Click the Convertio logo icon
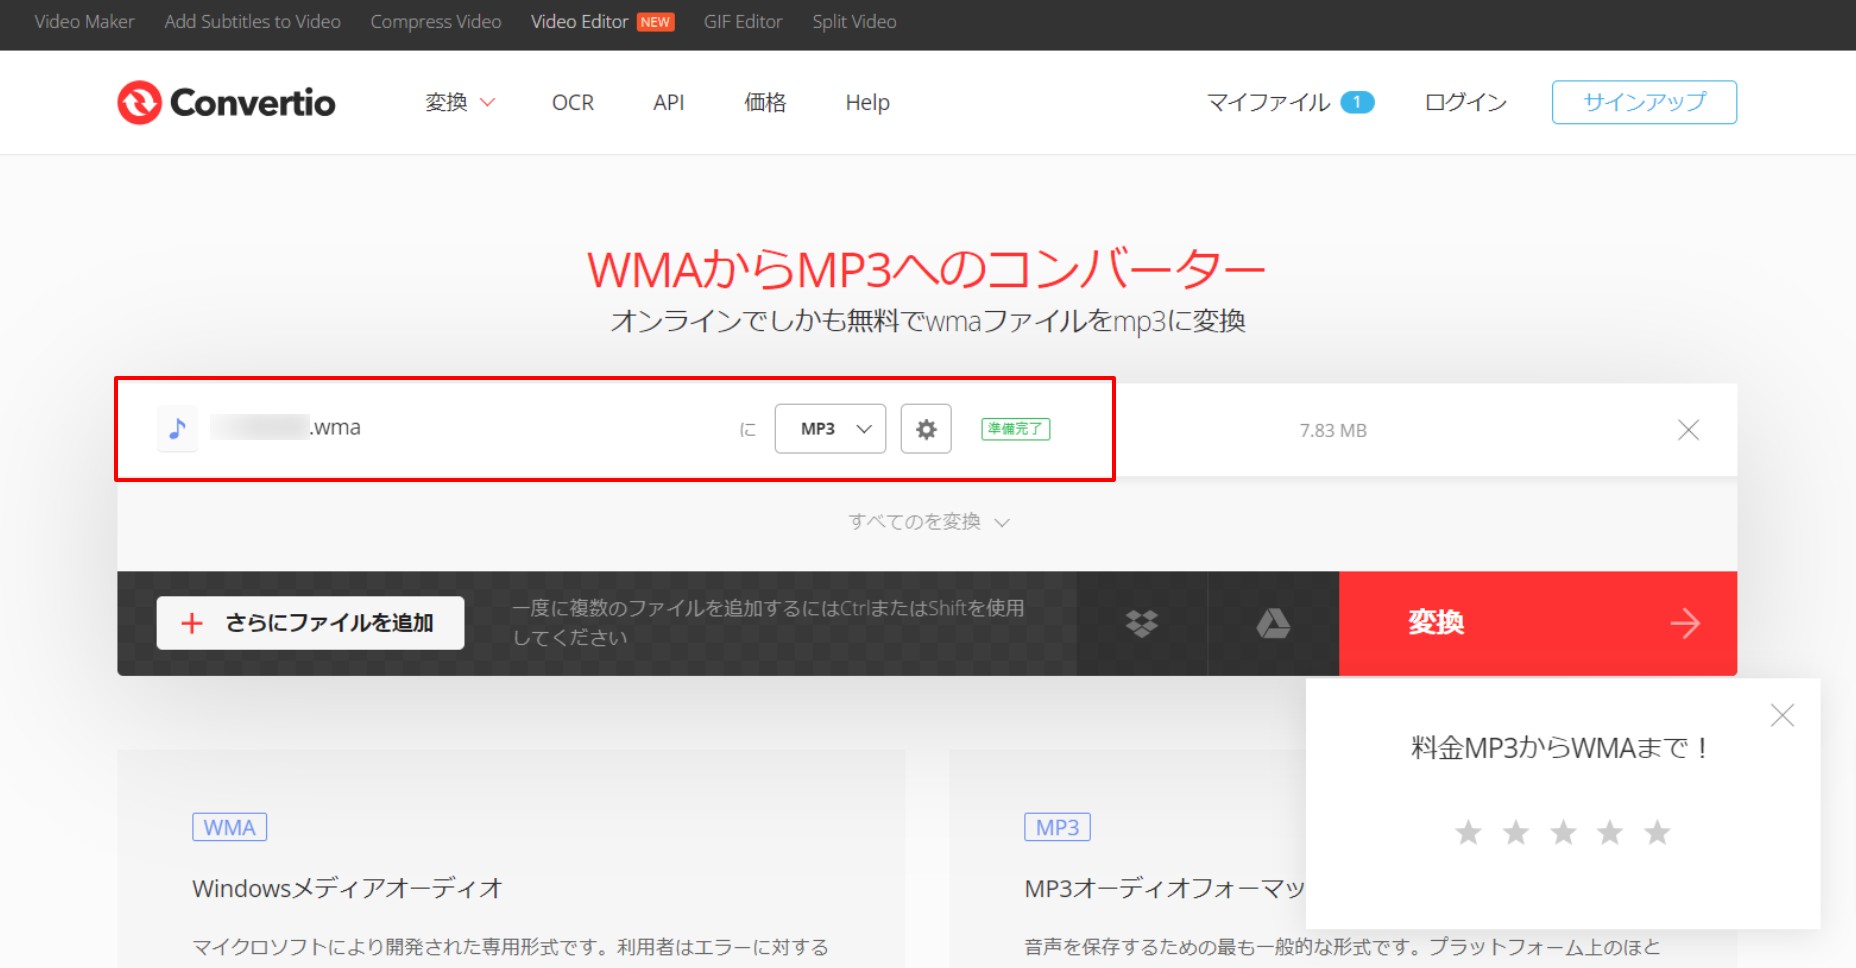 click(x=139, y=102)
